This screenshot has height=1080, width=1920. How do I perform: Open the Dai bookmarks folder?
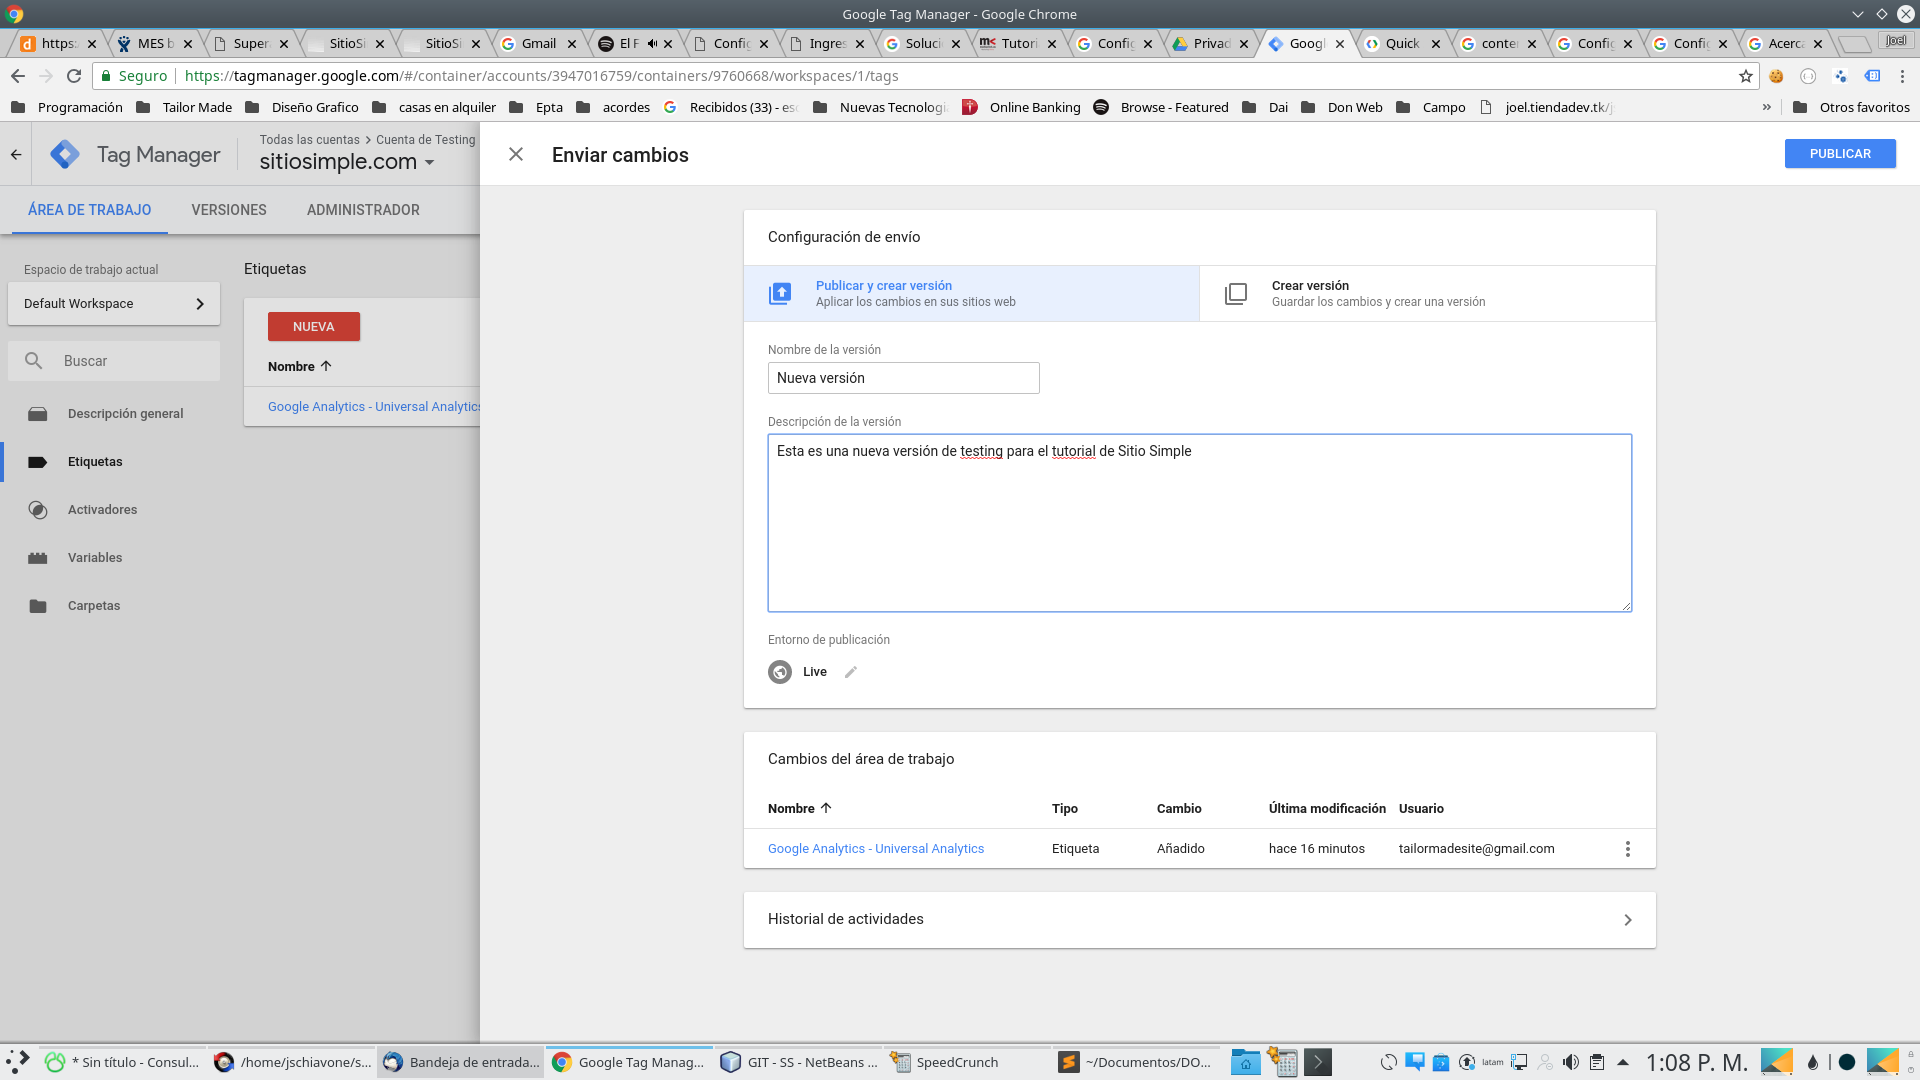(x=1265, y=107)
